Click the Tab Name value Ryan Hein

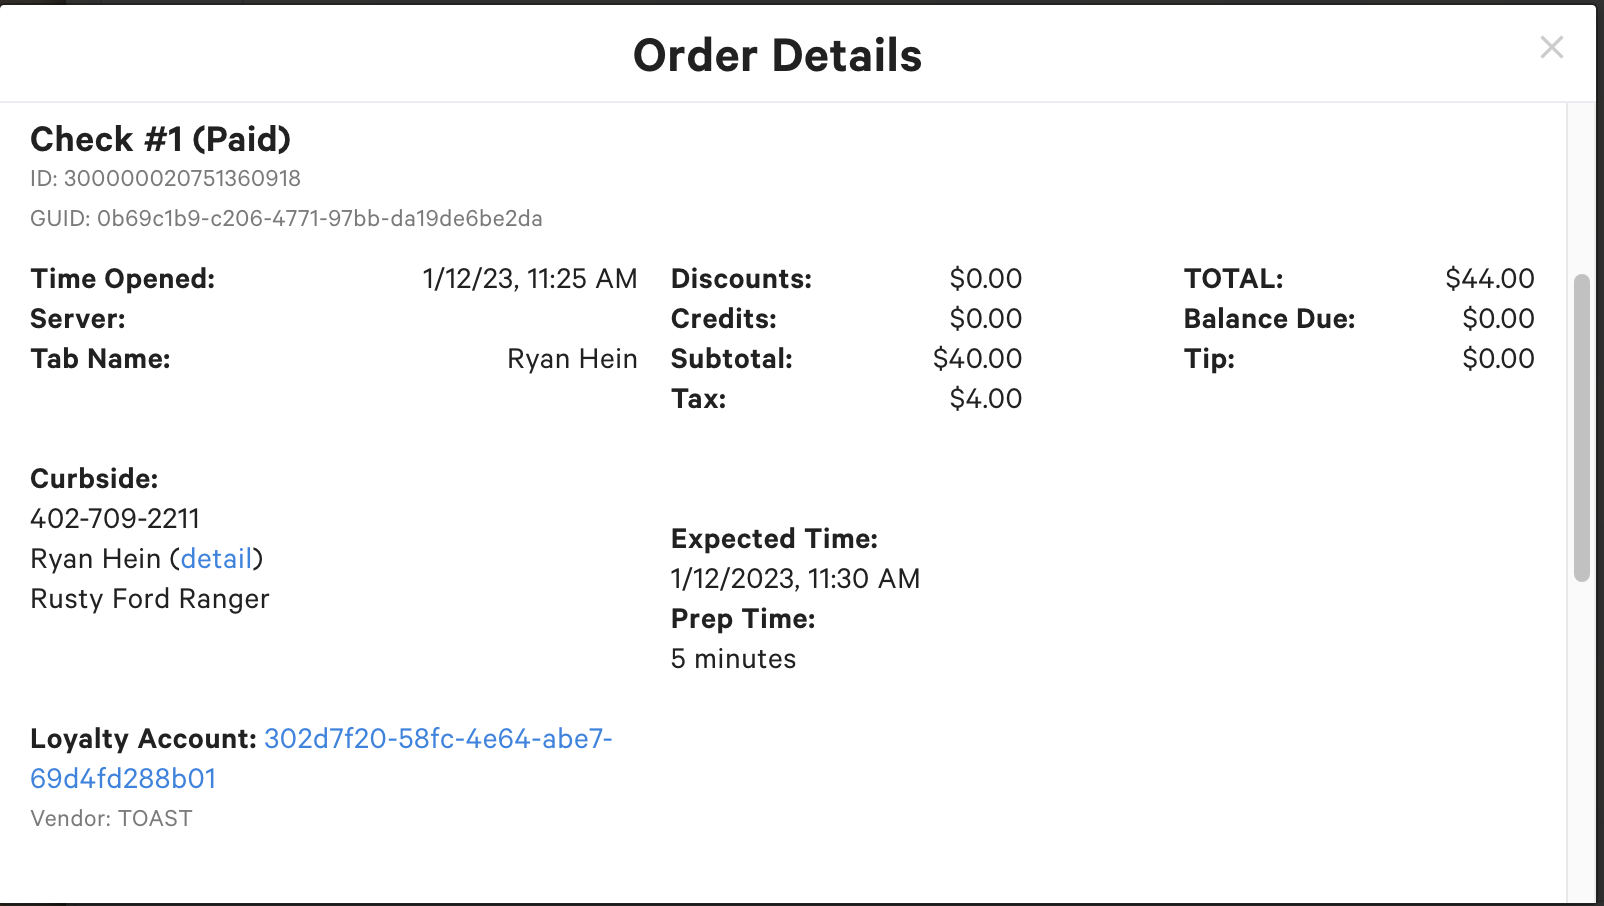tap(572, 359)
